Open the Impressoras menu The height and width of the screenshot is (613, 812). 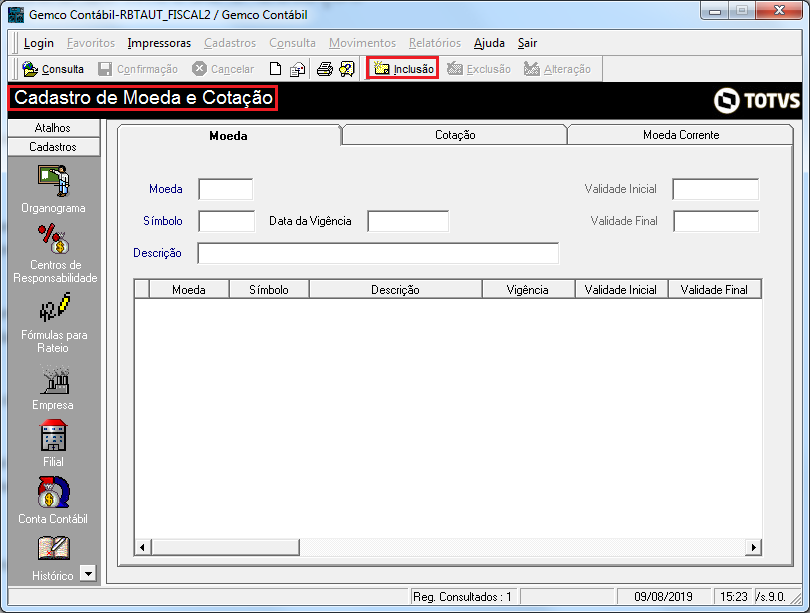(x=159, y=43)
